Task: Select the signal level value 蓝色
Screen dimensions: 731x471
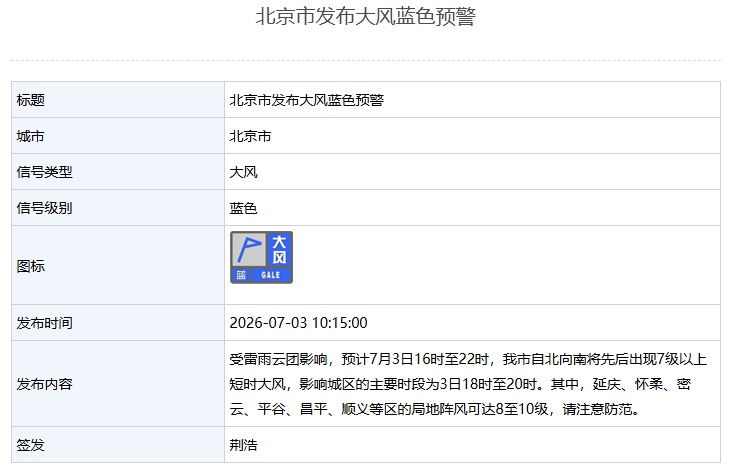Action: click(243, 208)
